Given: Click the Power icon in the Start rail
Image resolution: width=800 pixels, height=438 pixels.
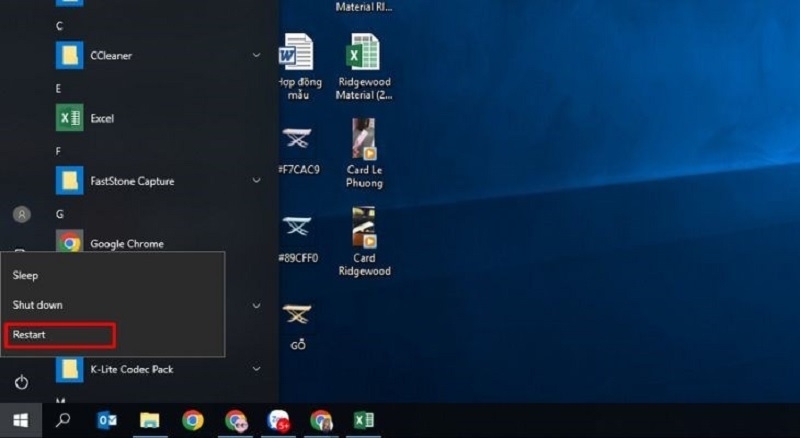Looking at the screenshot, I should point(21,382).
